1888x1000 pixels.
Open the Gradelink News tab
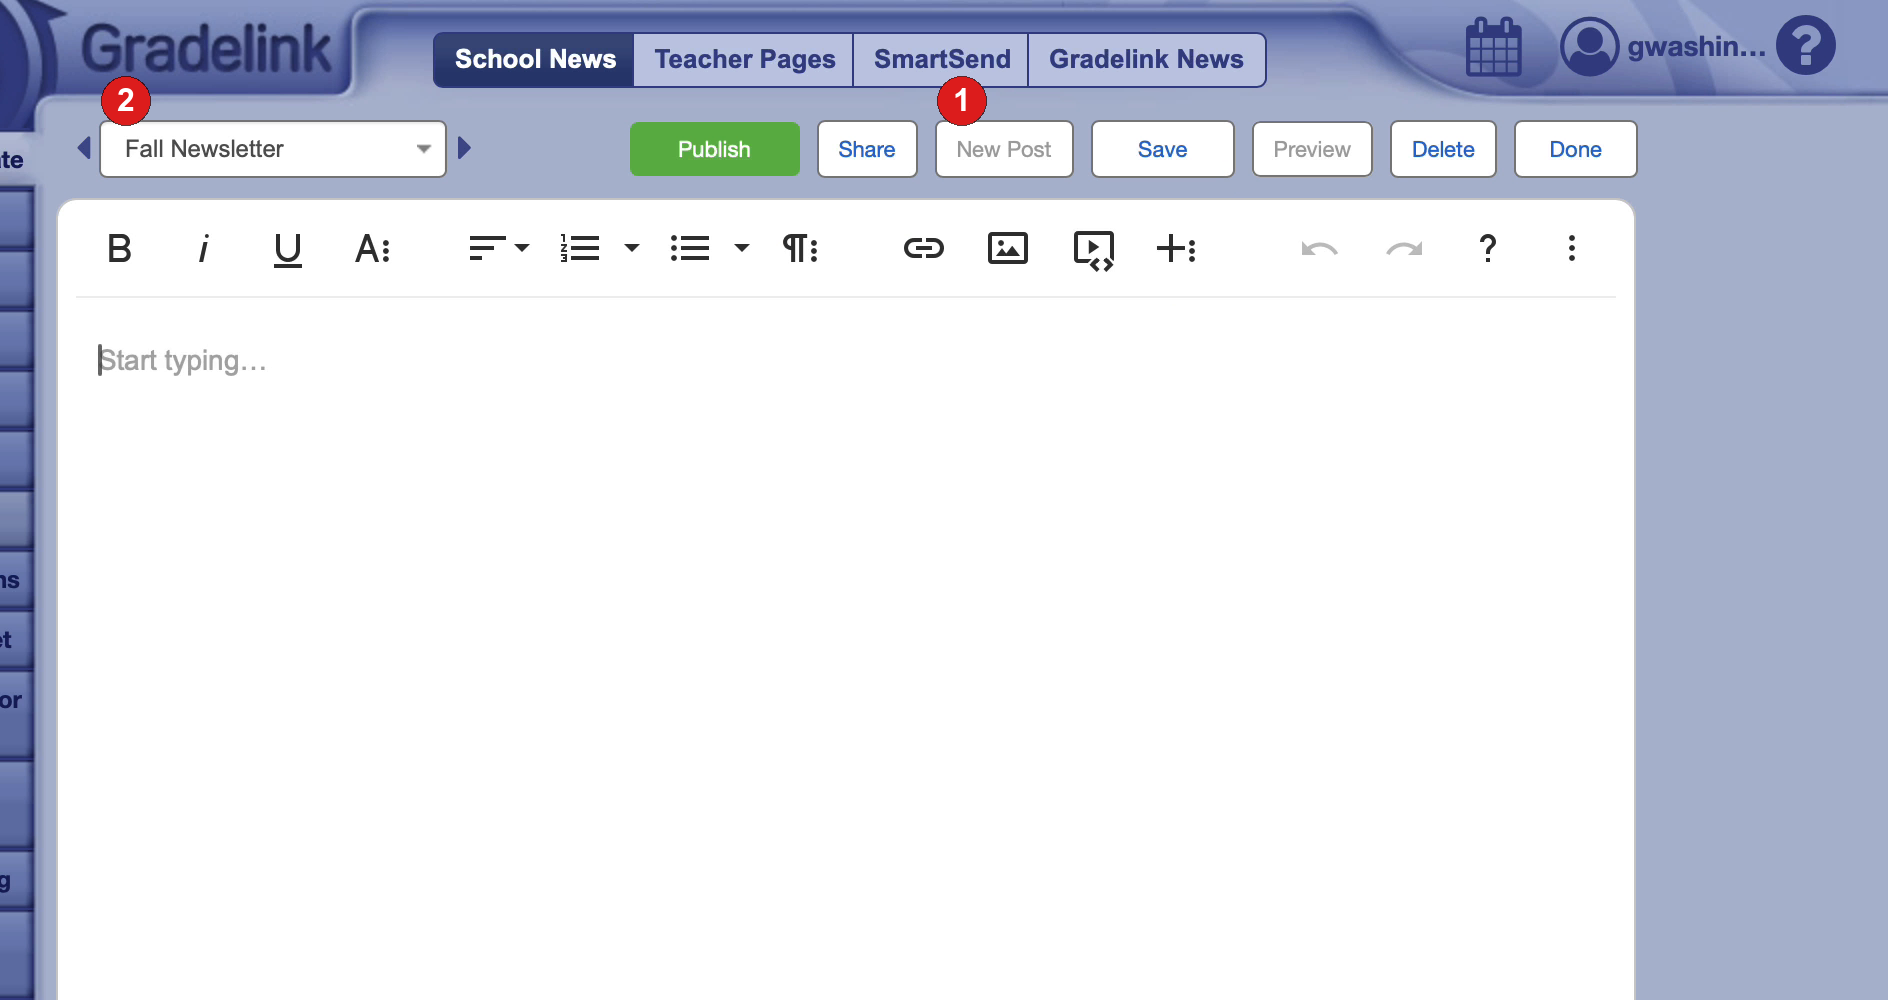[x=1146, y=59]
